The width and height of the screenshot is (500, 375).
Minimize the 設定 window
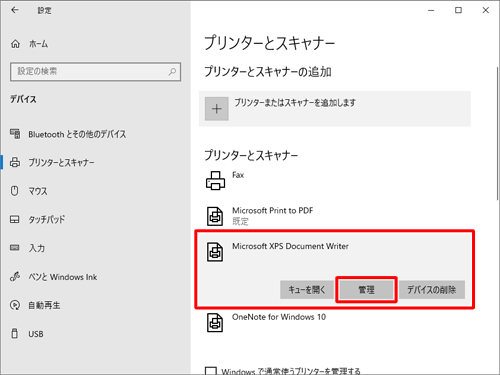tap(431, 10)
